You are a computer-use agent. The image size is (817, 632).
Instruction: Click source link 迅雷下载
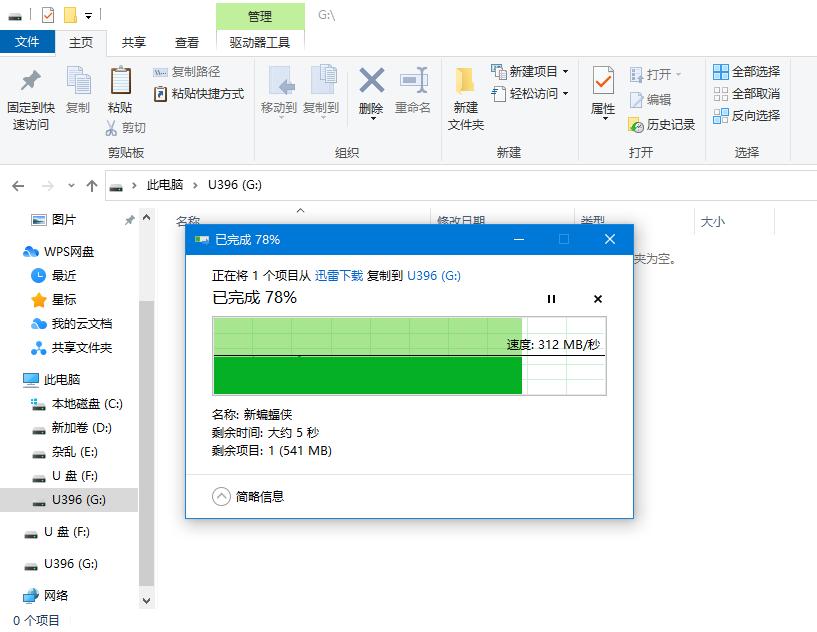339,276
